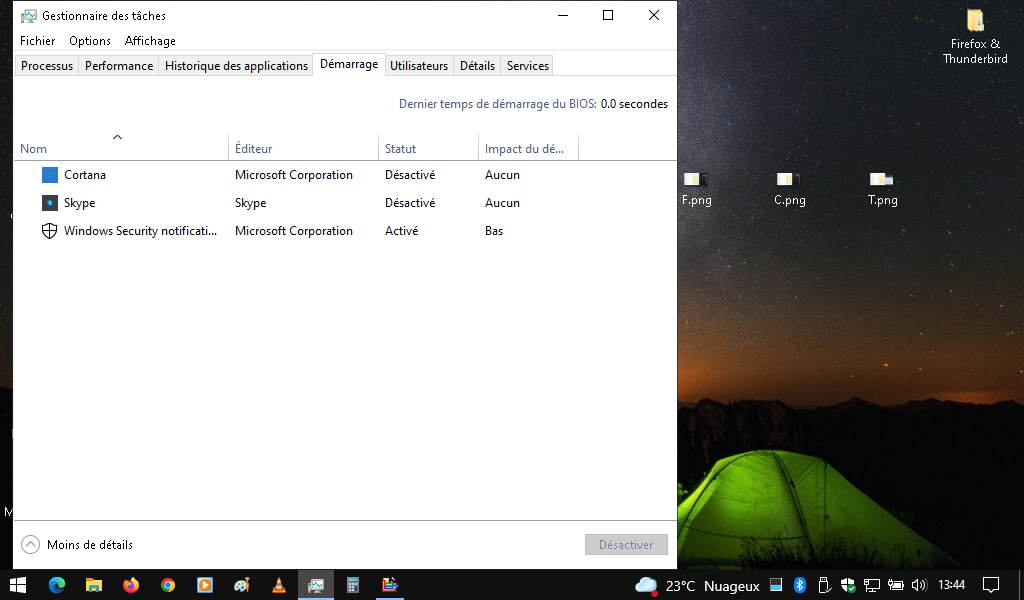This screenshot has width=1024, height=600.
Task: Click the Activé status cell
Action: [402, 230]
